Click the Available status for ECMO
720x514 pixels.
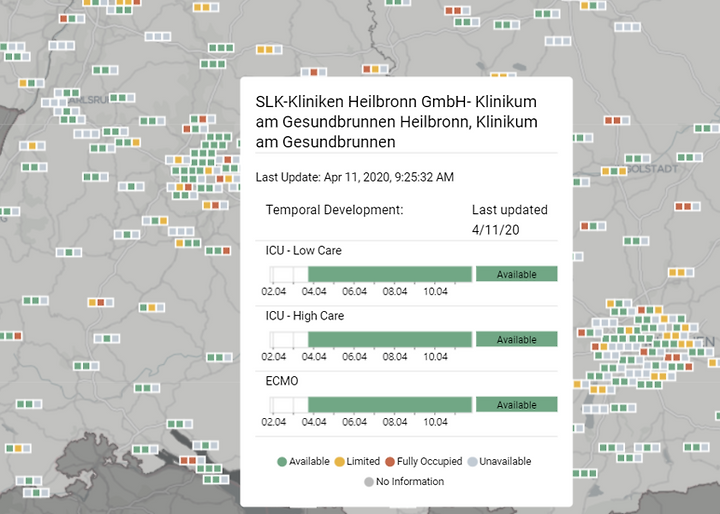coord(517,405)
